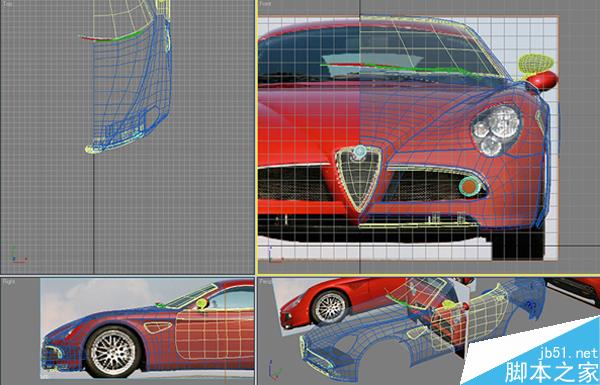
Task: Select the door panel mesh in Right viewport
Action: pyautogui.click(x=215, y=335)
